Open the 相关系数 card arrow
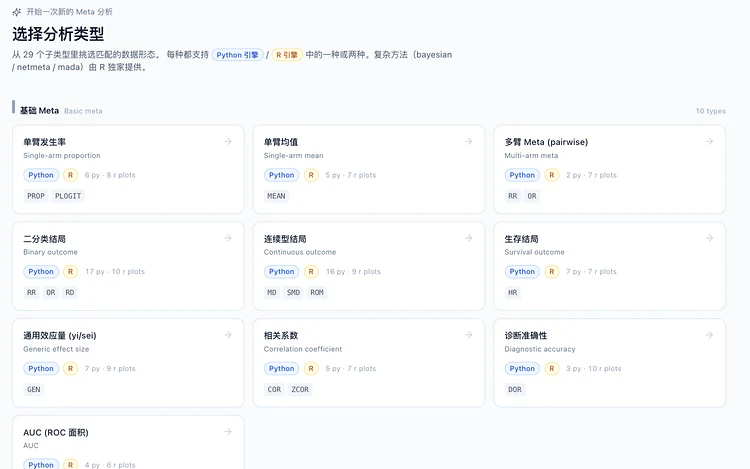 click(x=469, y=335)
